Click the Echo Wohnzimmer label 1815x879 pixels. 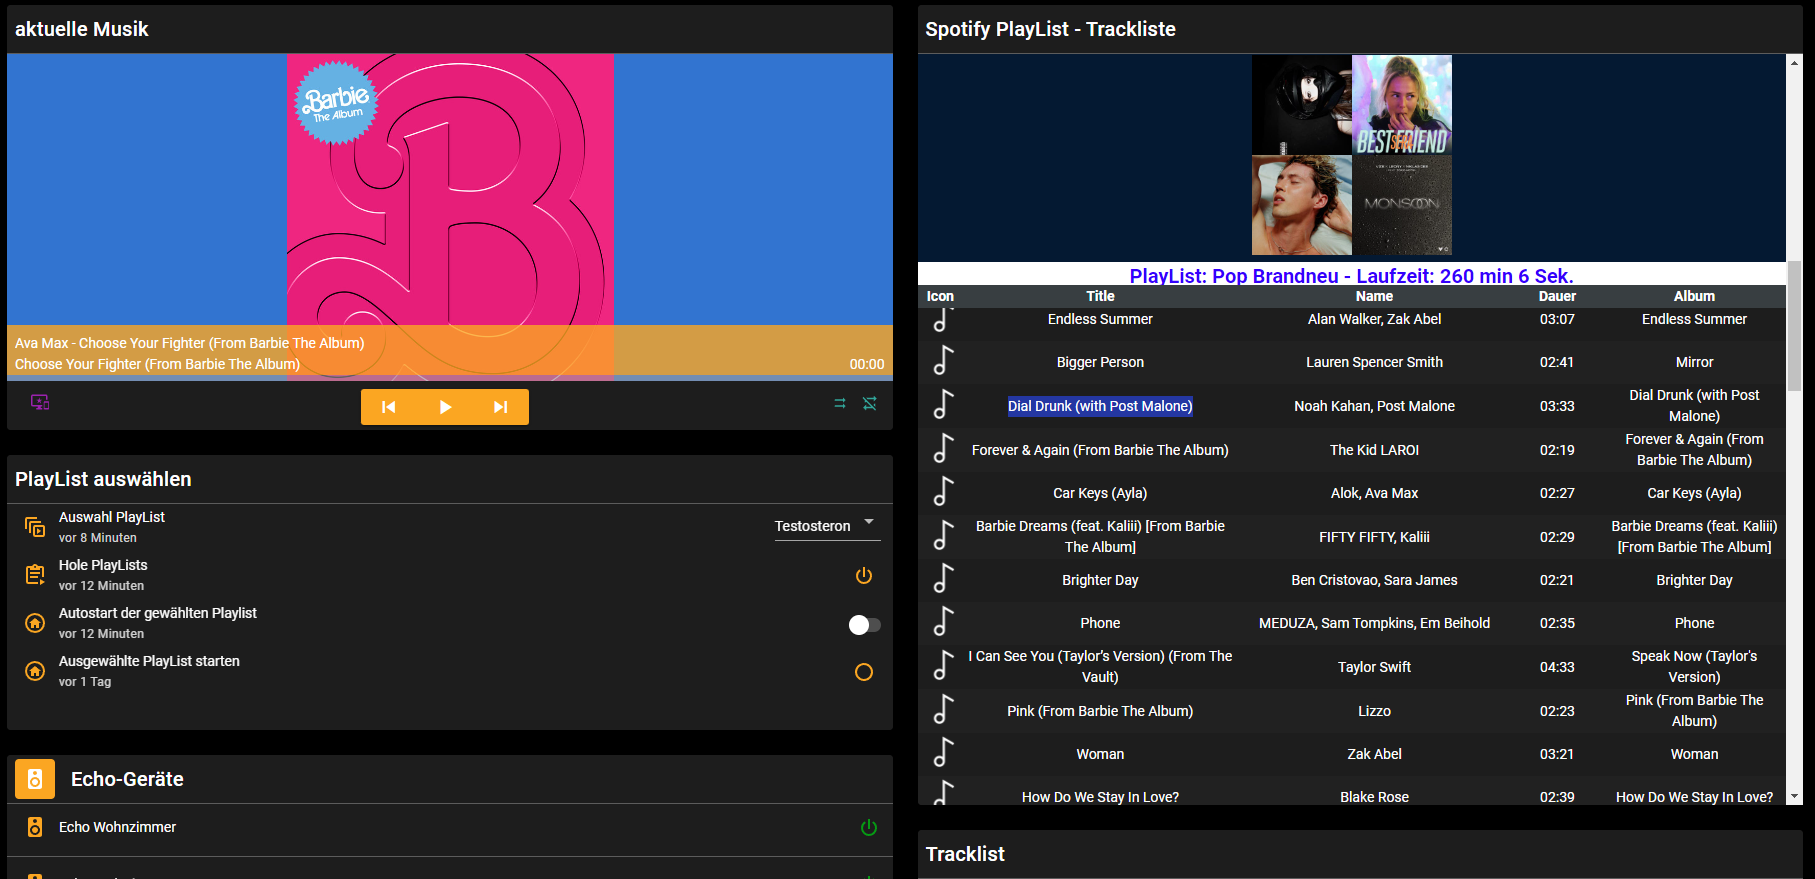click(x=117, y=827)
